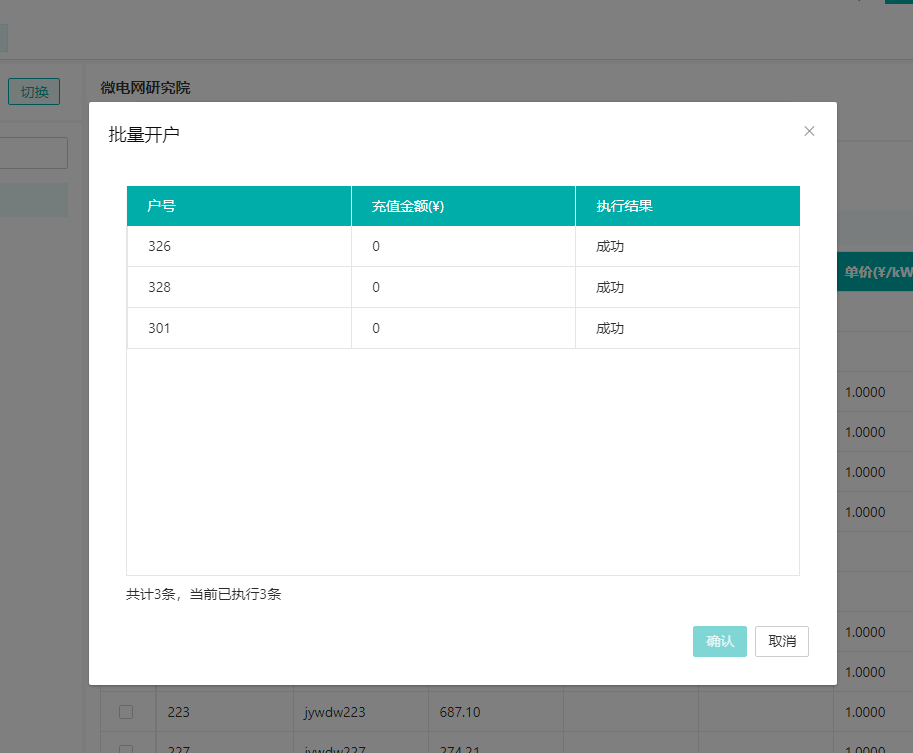
Task: Click the 1.0000 unit price cell
Action: (864, 711)
